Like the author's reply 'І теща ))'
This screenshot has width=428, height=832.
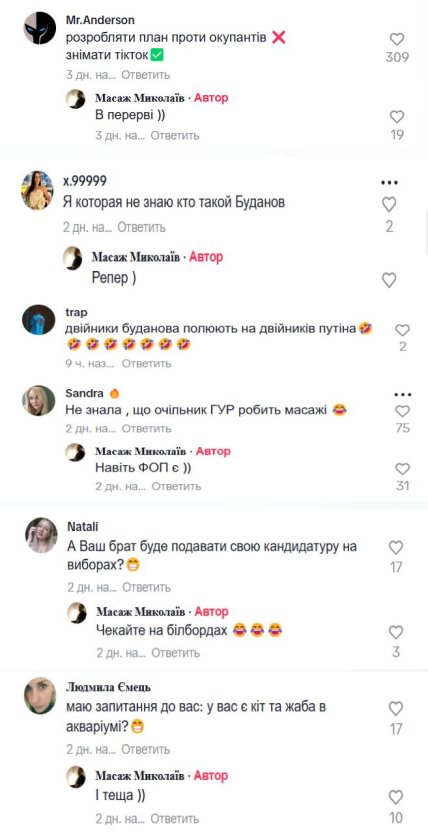[396, 797]
